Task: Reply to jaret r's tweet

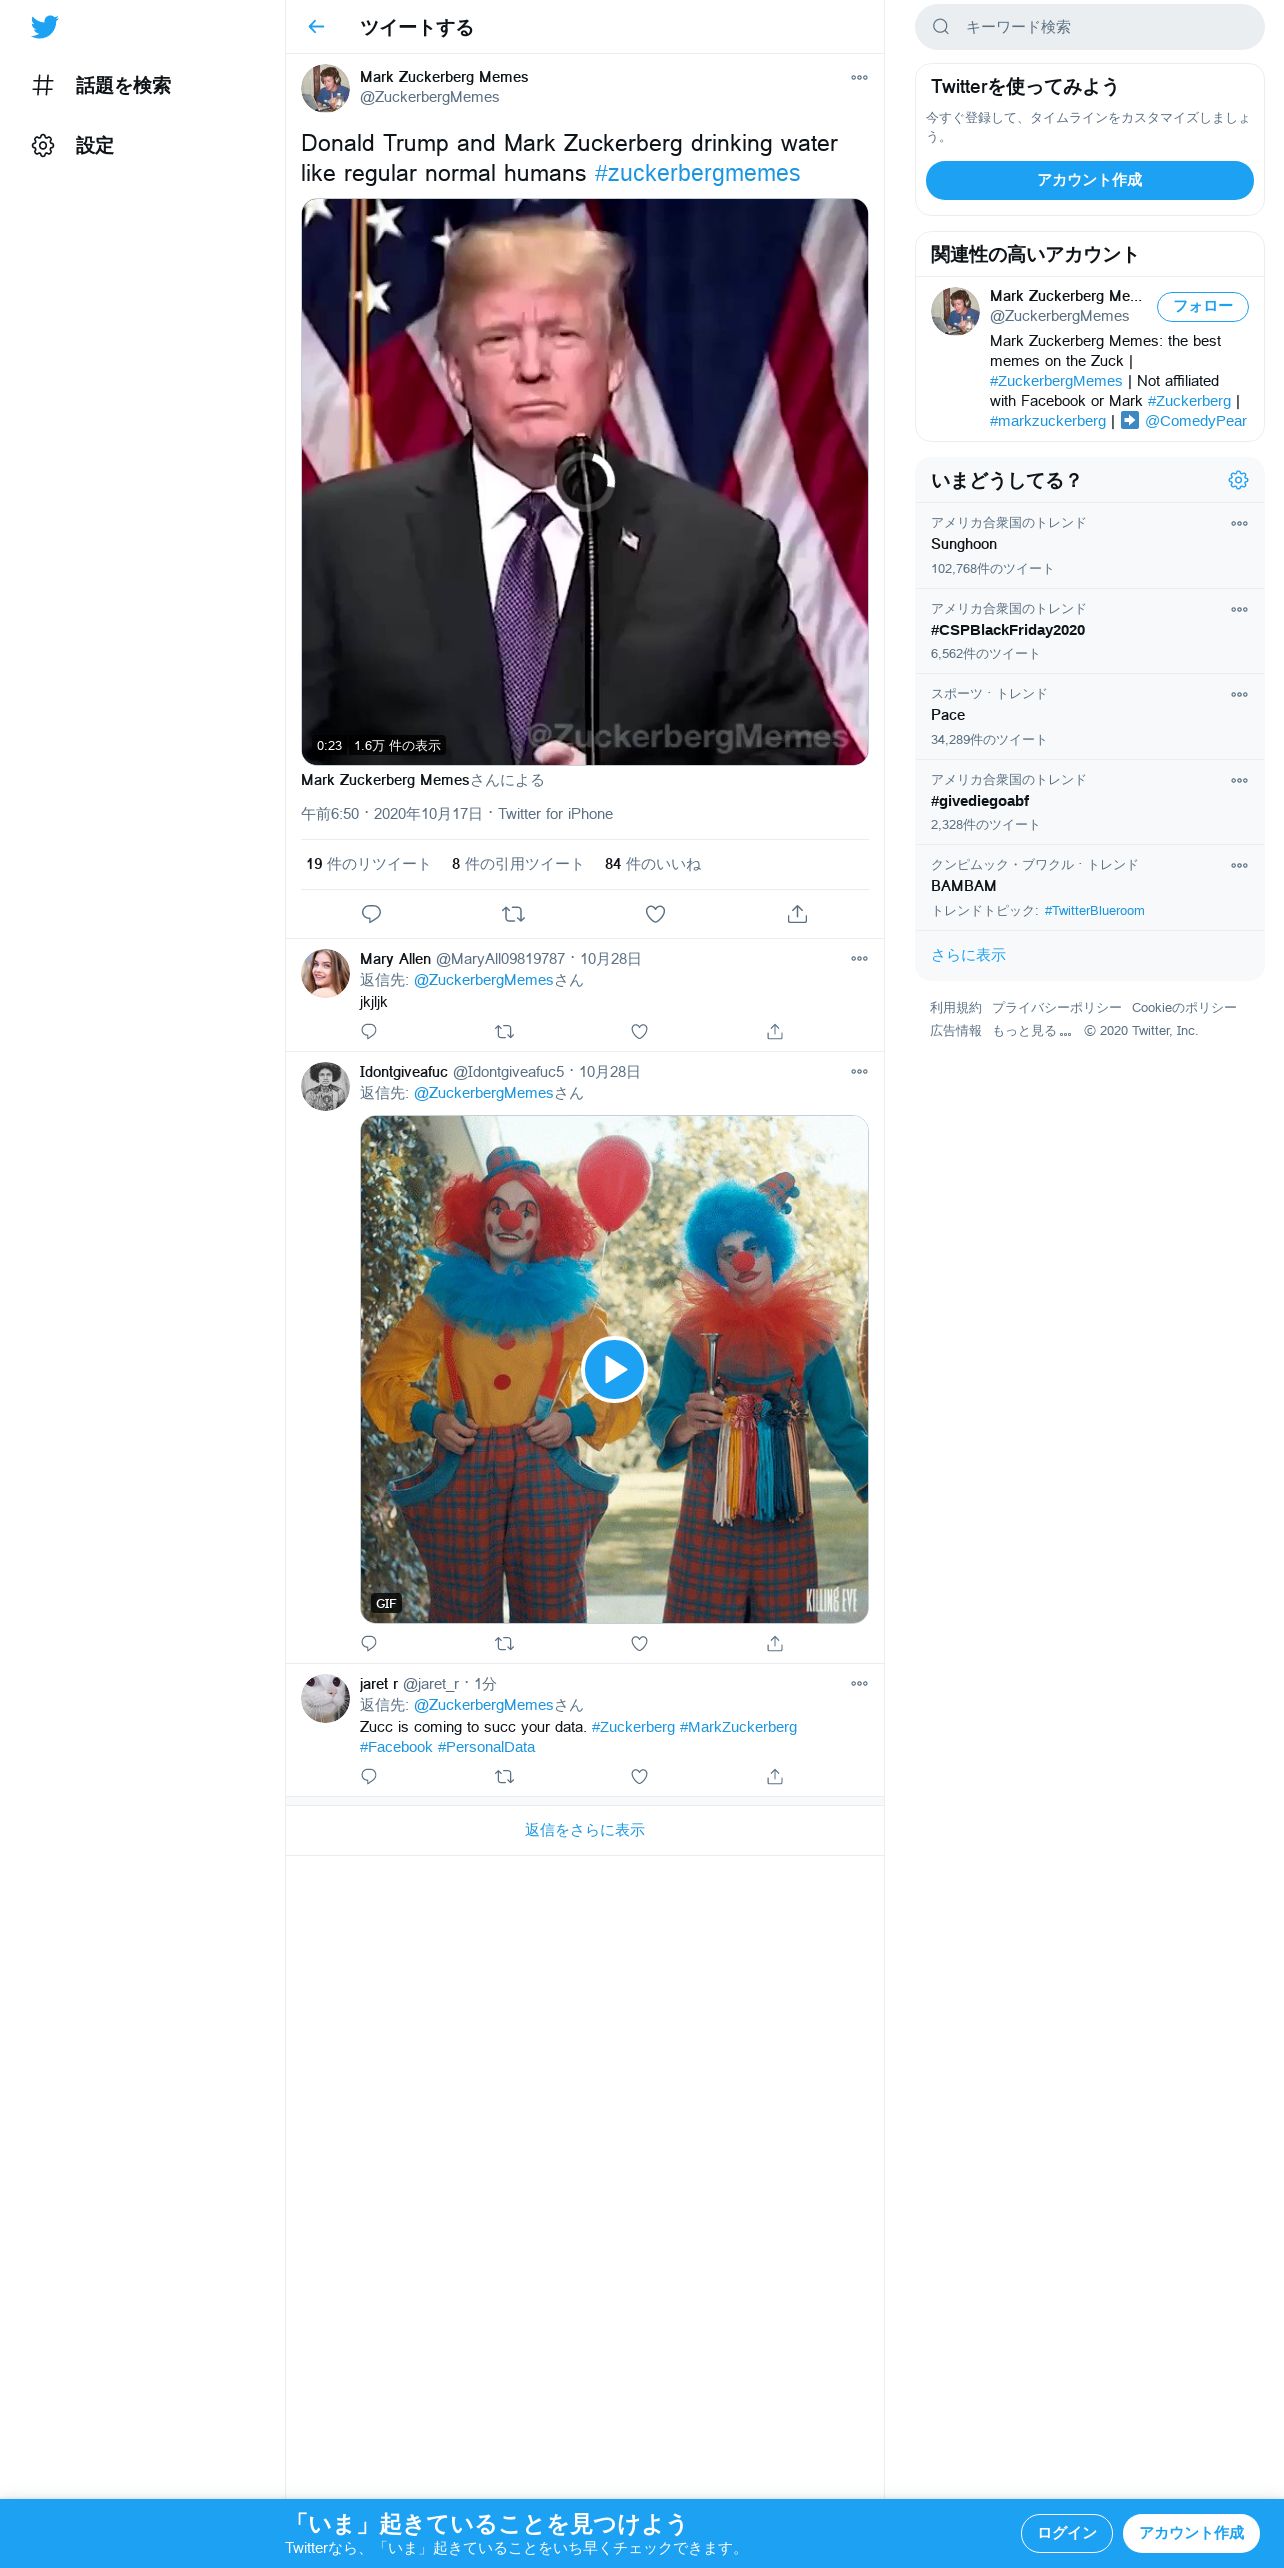Action: 369,1776
